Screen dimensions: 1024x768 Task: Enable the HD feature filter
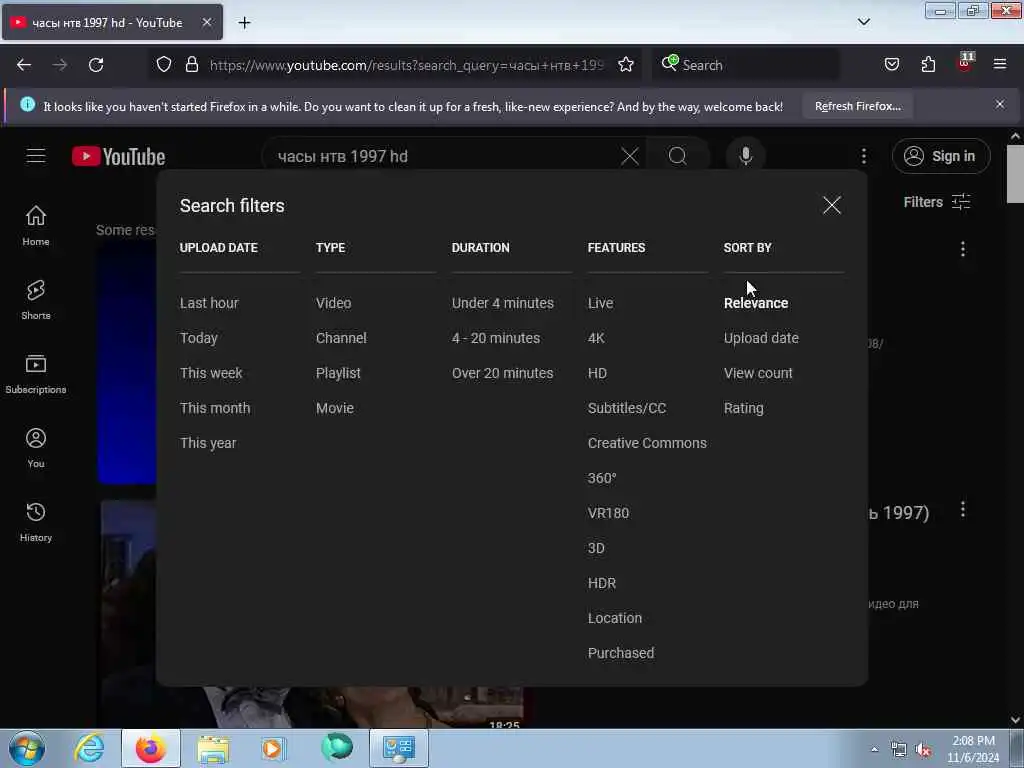coord(597,373)
